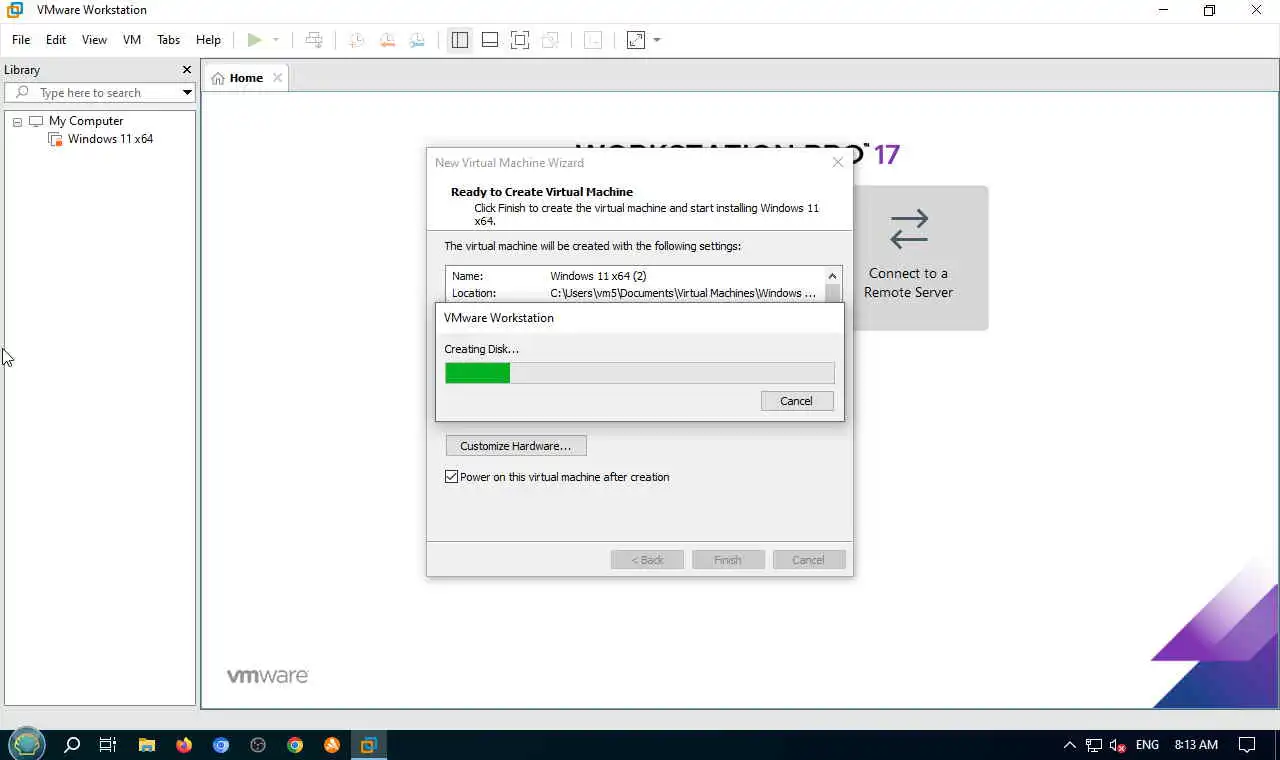
Task: Open the Tabs menu
Action: (168, 40)
